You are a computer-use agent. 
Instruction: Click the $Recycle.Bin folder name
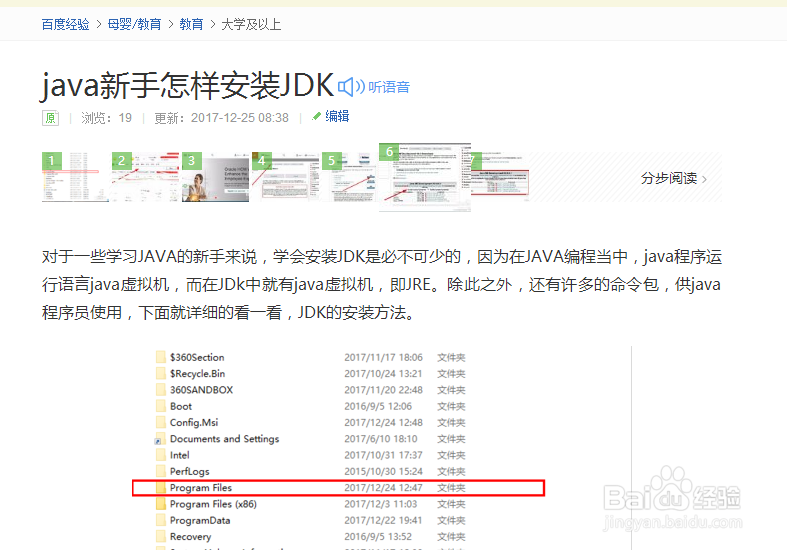click(197, 373)
